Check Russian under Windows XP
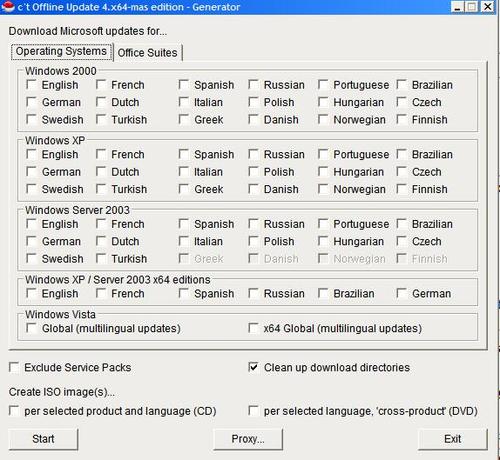 pyautogui.click(x=254, y=154)
